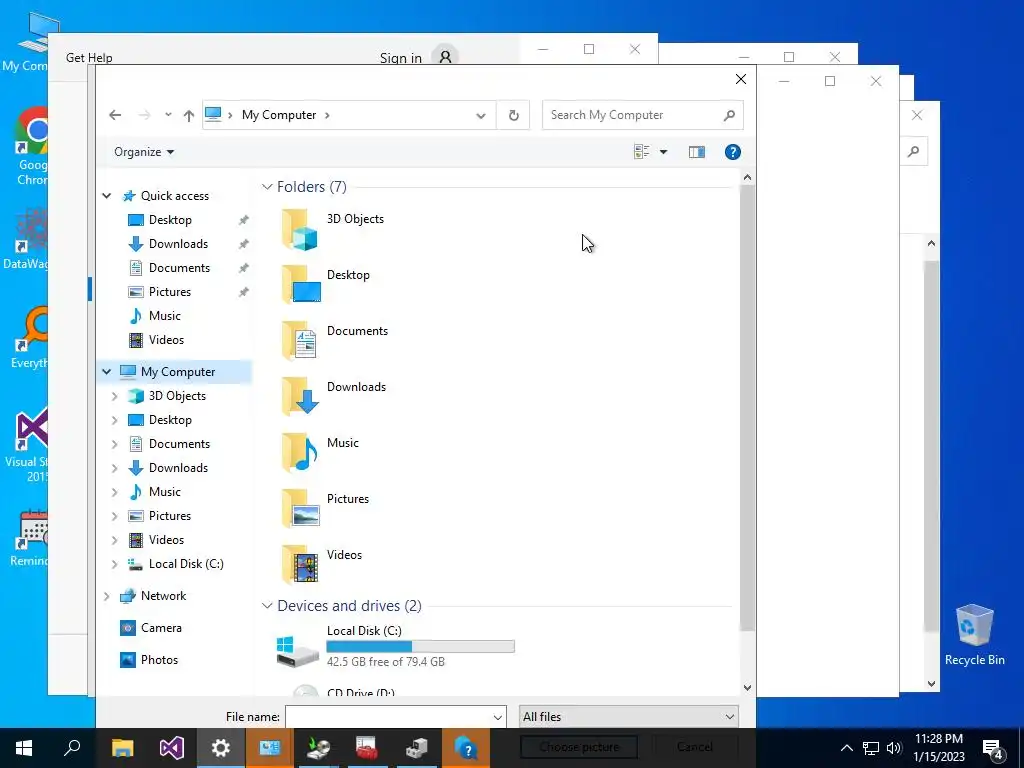This screenshot has height=768, width=1024.
Task: Expand the address bar history dropdown
Action: pyautogui.click(x=481, y=116)
